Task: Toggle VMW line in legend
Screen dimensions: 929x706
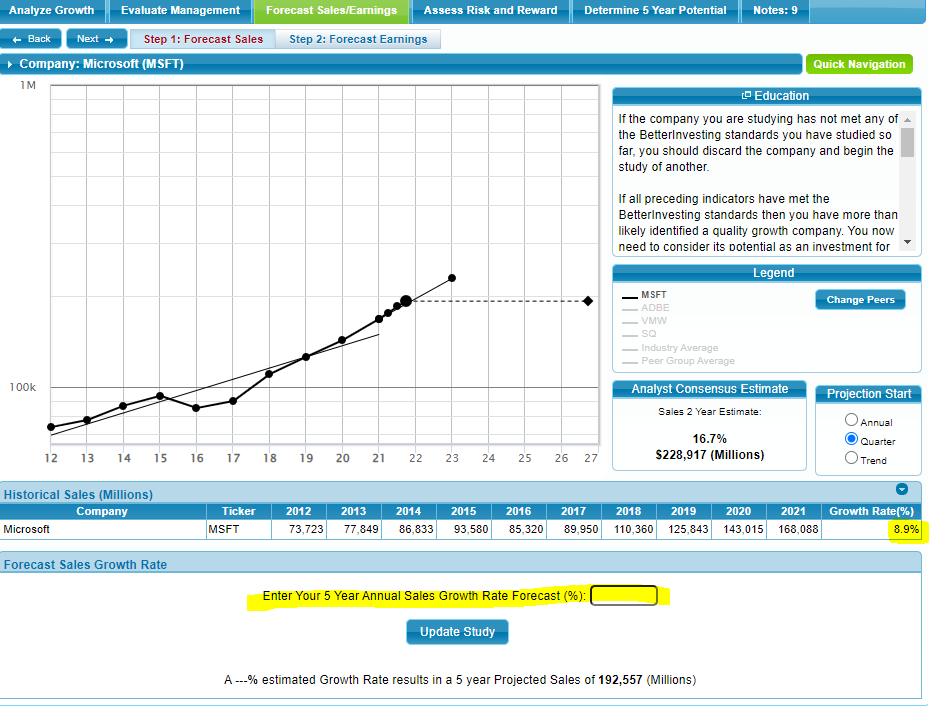Action: click(x=645, y=320)
